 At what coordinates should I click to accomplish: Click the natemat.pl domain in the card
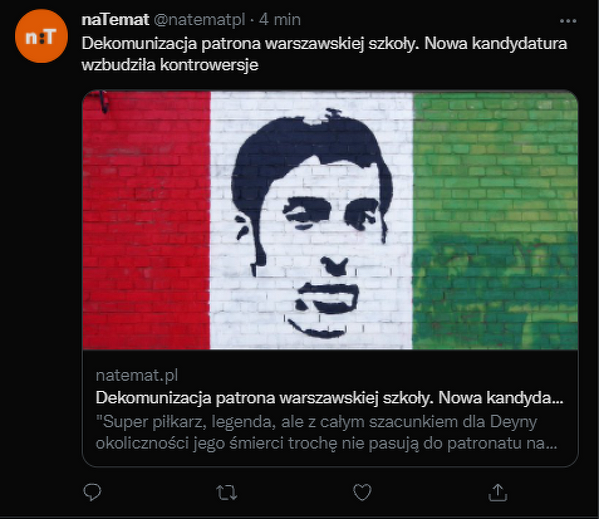click(137, 375)
